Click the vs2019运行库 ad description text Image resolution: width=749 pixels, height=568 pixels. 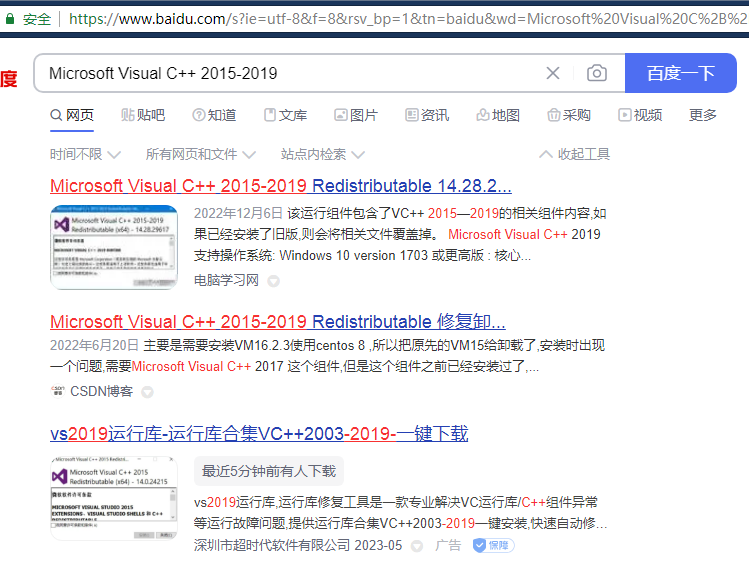click(x=400, y=513)
